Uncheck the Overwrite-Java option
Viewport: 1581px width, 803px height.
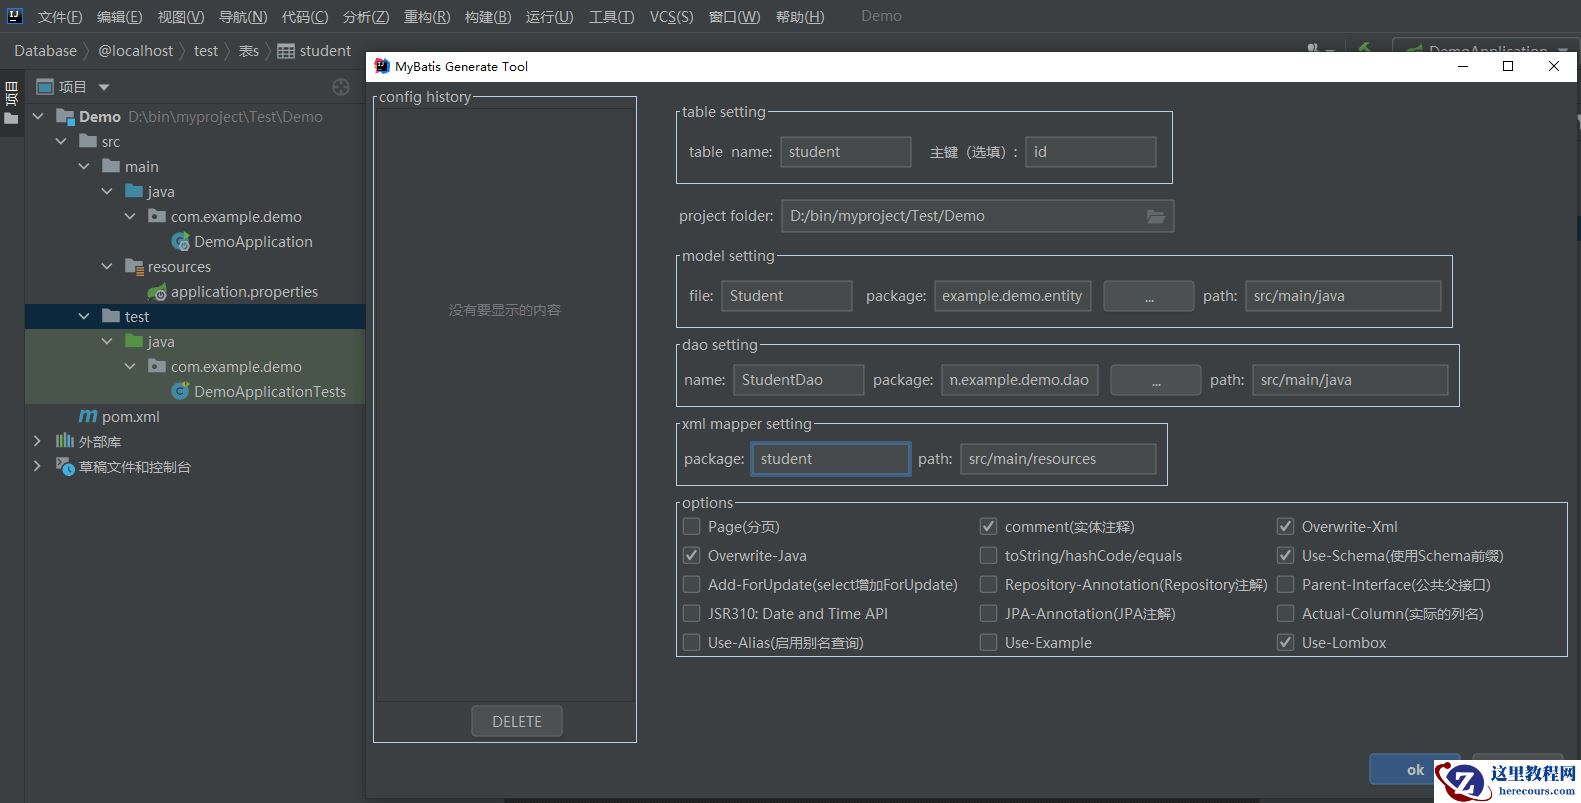click(691, 555)
